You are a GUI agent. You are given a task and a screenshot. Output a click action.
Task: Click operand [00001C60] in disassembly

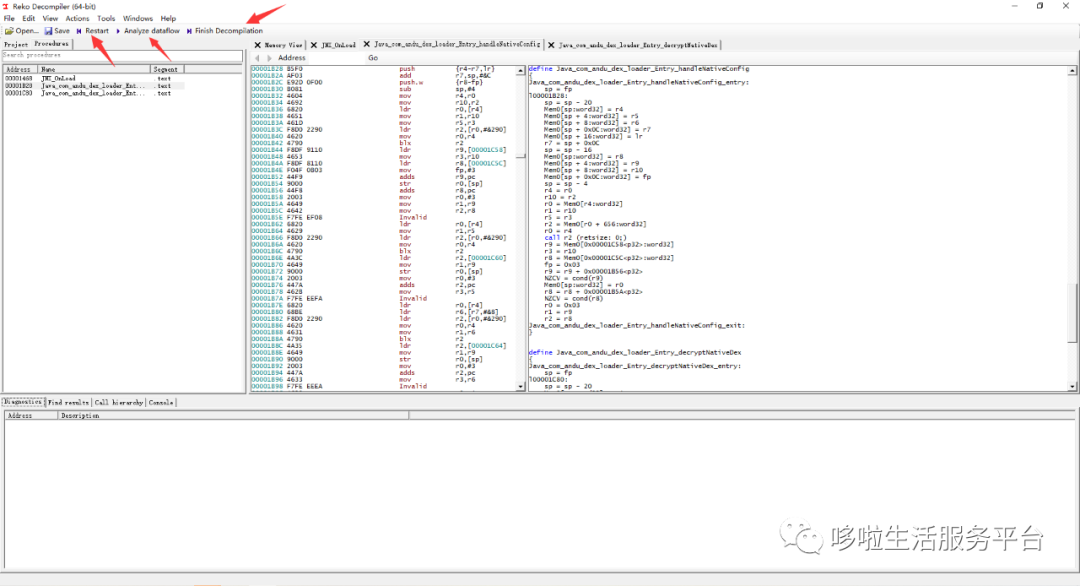pyautogui.click(x=487, y=258)
